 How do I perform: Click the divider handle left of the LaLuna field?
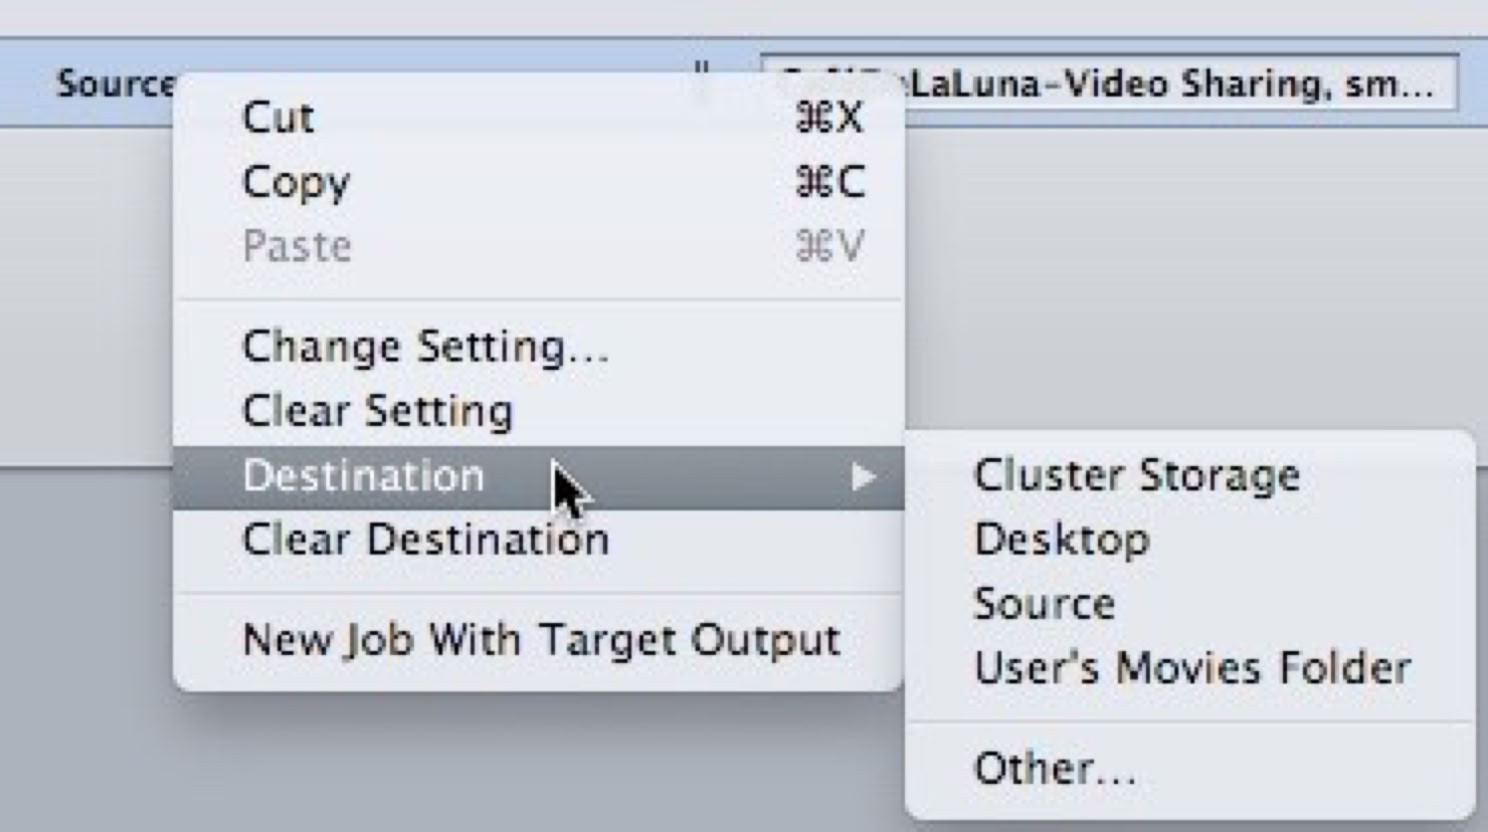[701, 70]
